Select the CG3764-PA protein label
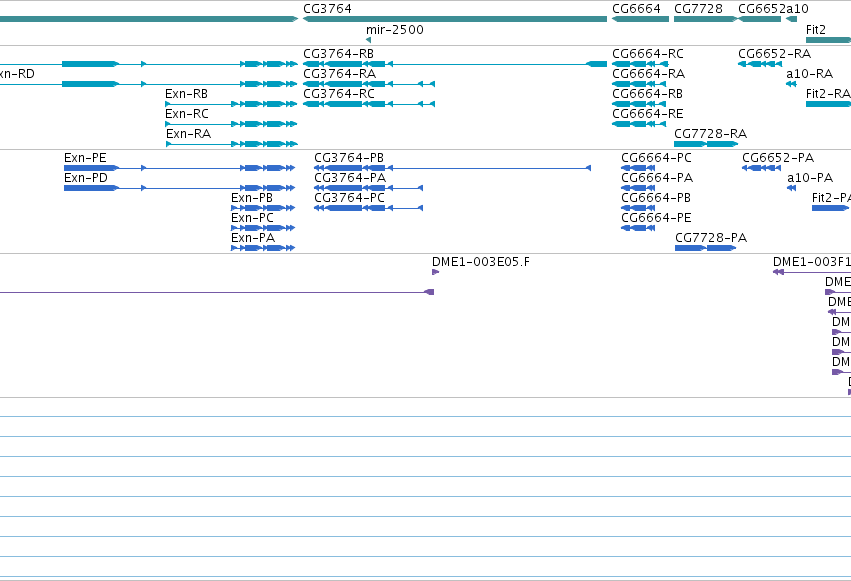The height and width of the screenshot is (581, 851). click(350, 178)
